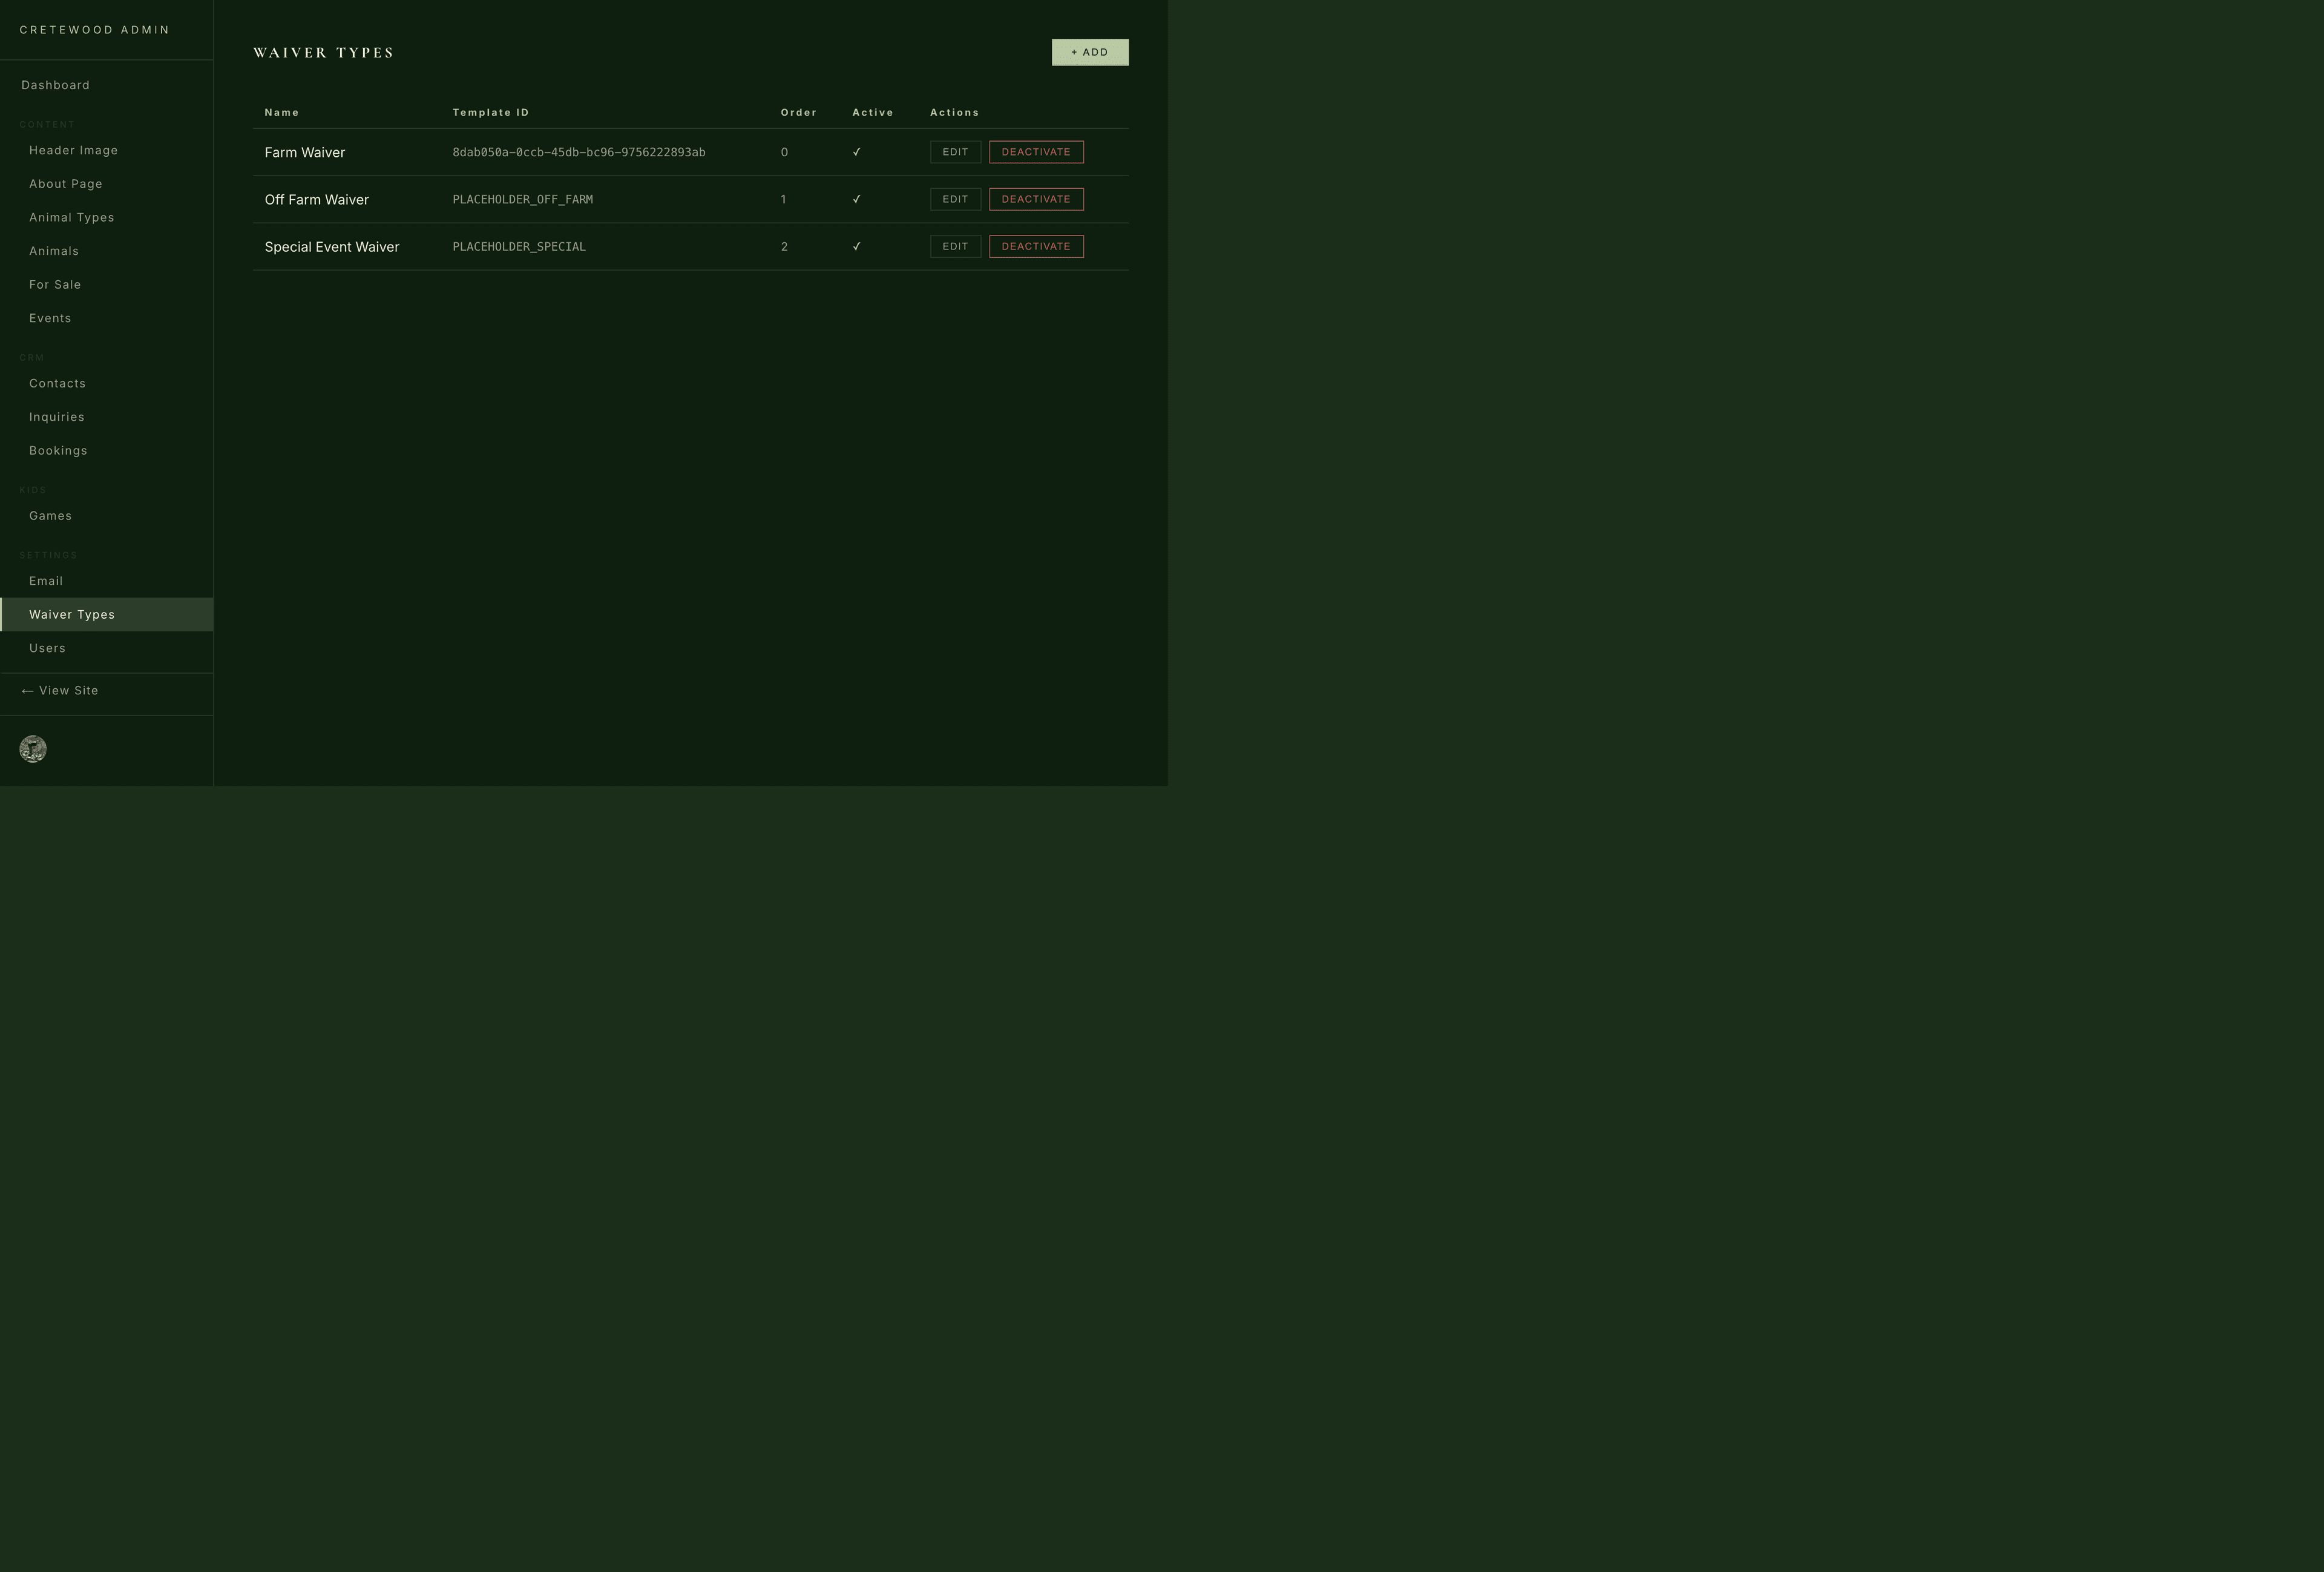Go to Contacts in the CRM section
This screenshot has height=1572, width=2324.
[x=57, y=383]
